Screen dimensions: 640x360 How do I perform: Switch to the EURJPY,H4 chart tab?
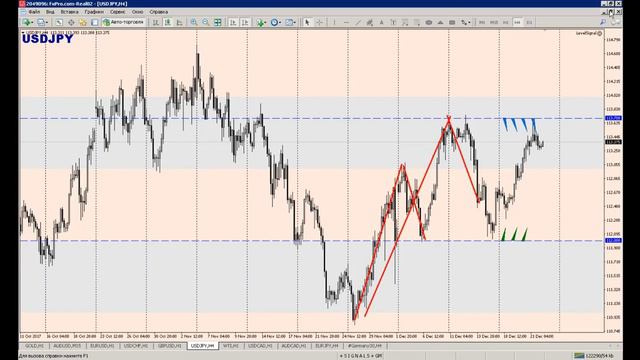click(327, 346)
